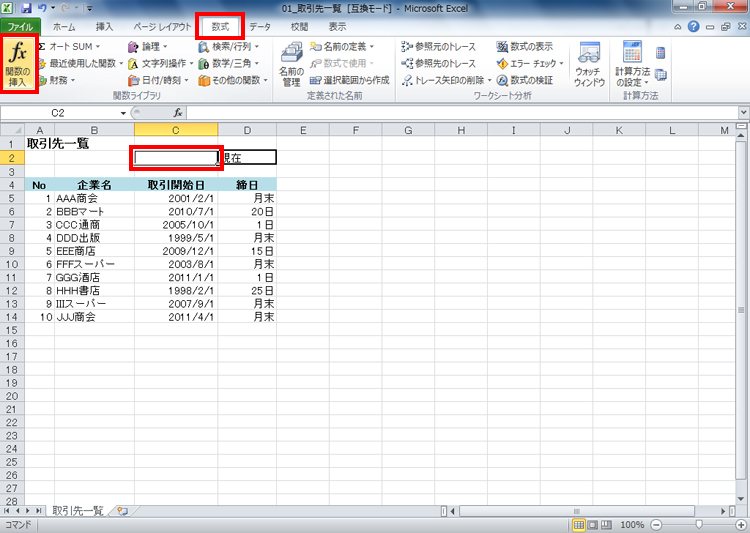This screenshot has height=533, width=750.
Task: Open Calculation Options (計算方法の設定)
Action: [x=632, y=65]
